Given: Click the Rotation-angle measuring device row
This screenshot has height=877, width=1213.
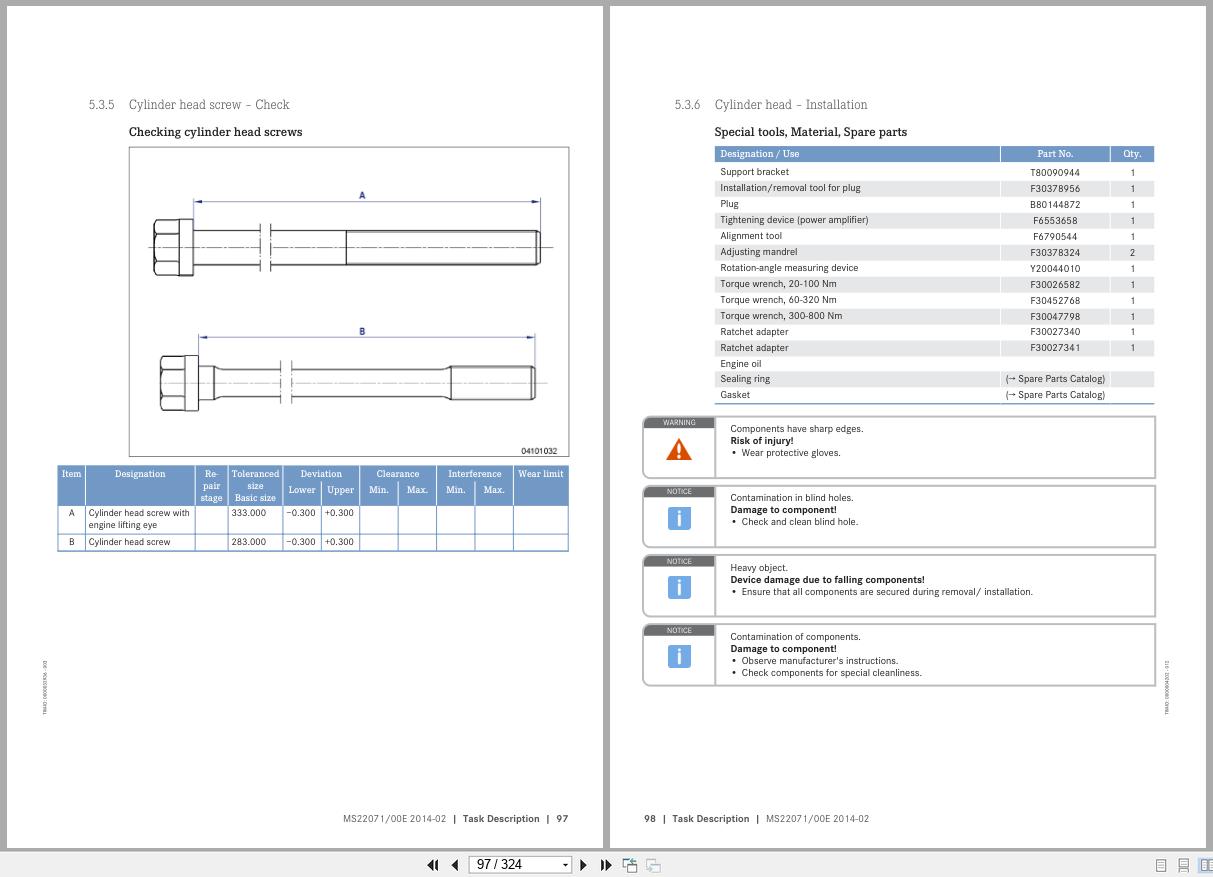Looking at the screenshot, I should click(x=934, y=268).
